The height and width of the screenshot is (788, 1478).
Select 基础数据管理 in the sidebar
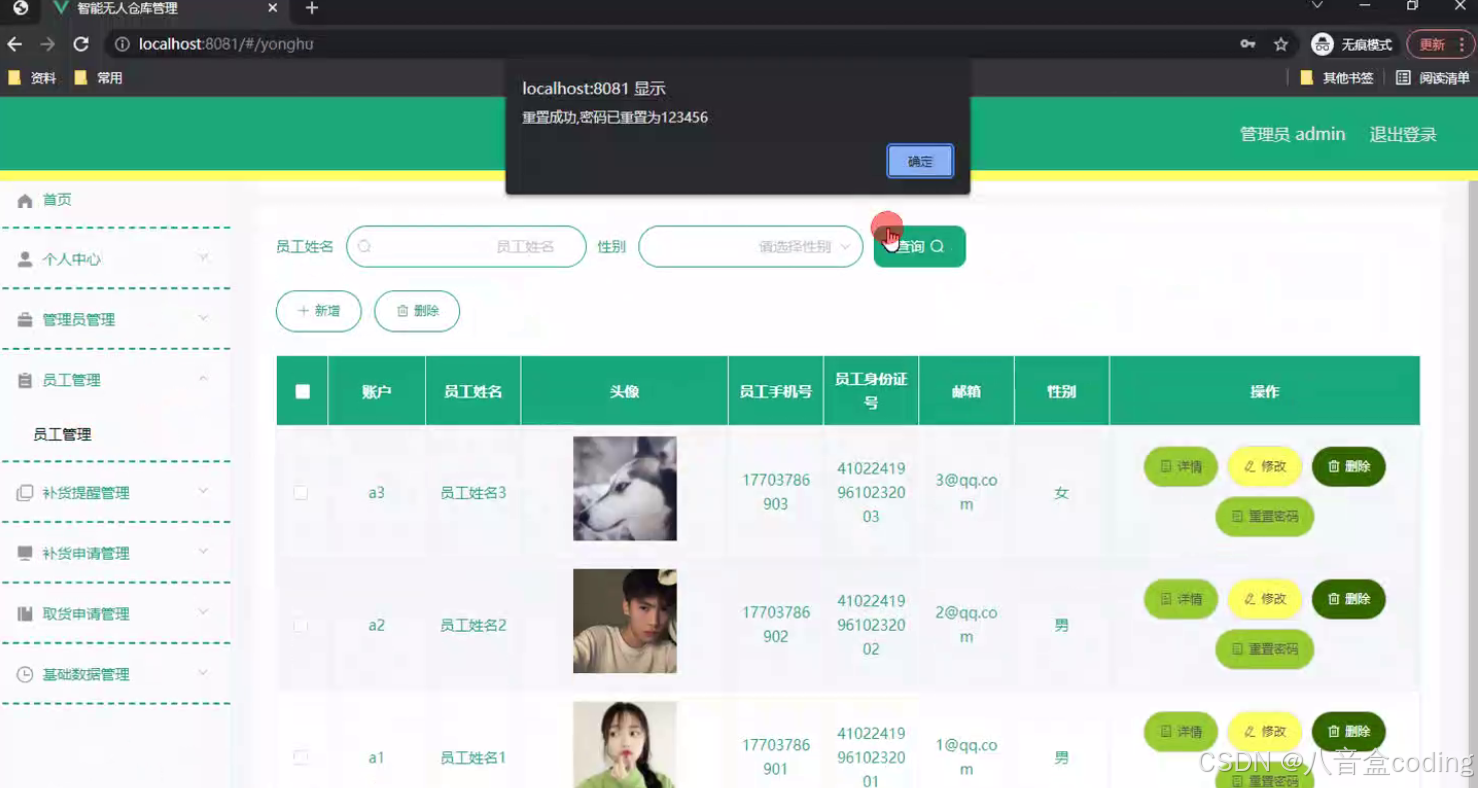point(86,674)
